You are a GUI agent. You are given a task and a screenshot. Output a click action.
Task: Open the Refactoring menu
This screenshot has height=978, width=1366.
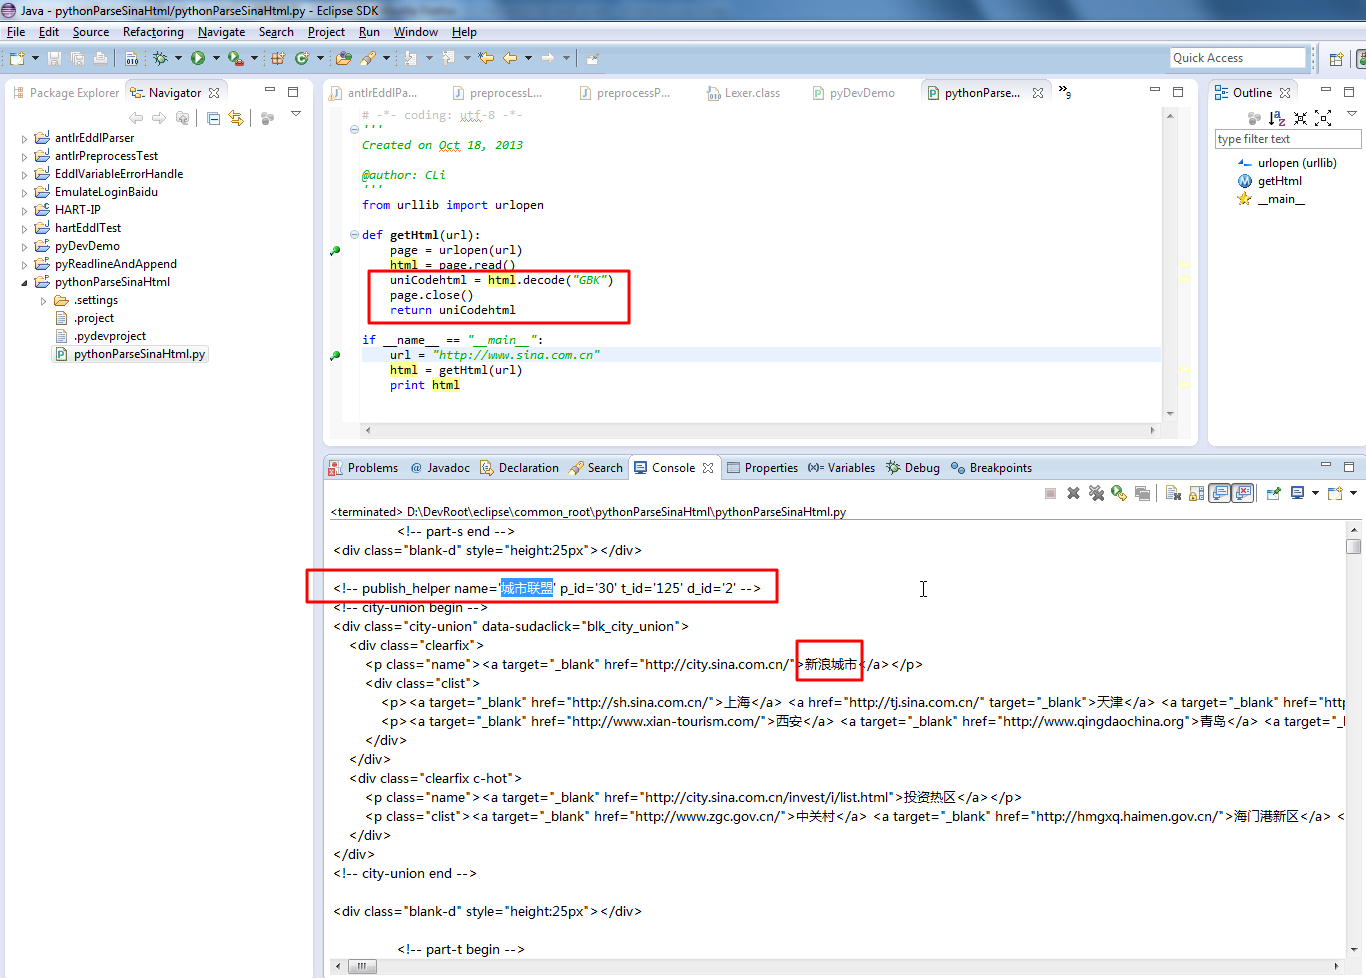(x=153, y=32)
